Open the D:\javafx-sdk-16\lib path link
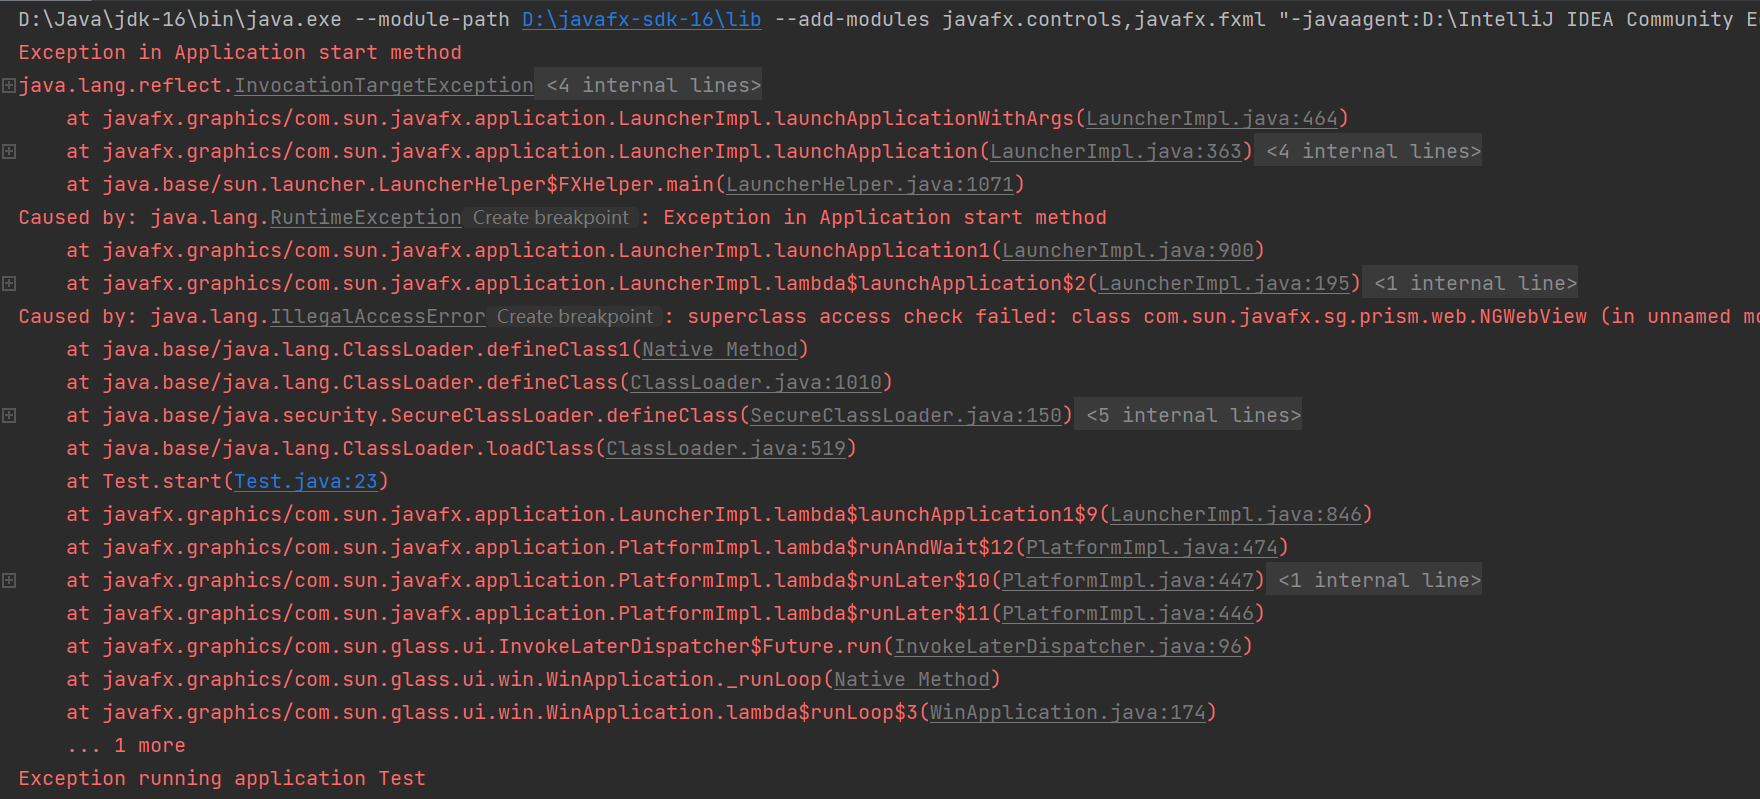Viewport: 1760px width, 799px height. [642, 20]
